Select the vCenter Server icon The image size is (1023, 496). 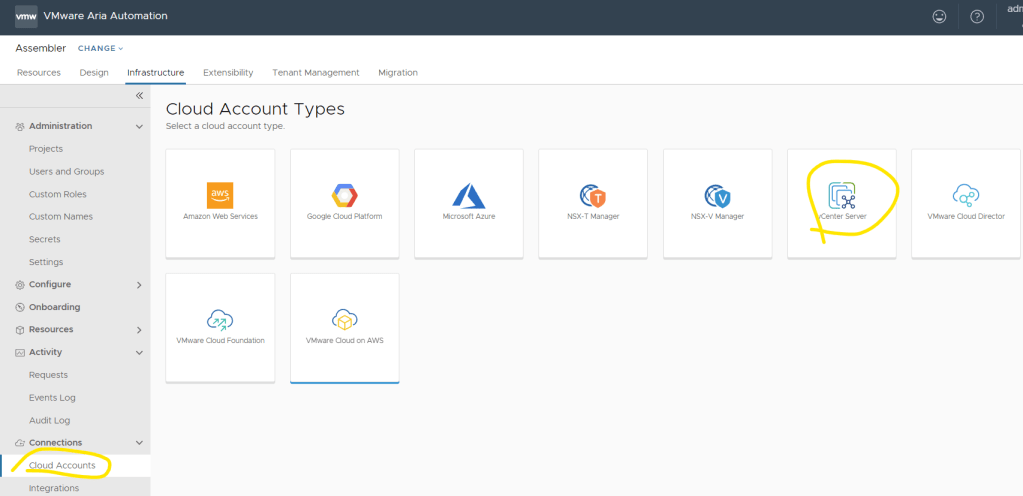tap(841, 194)
